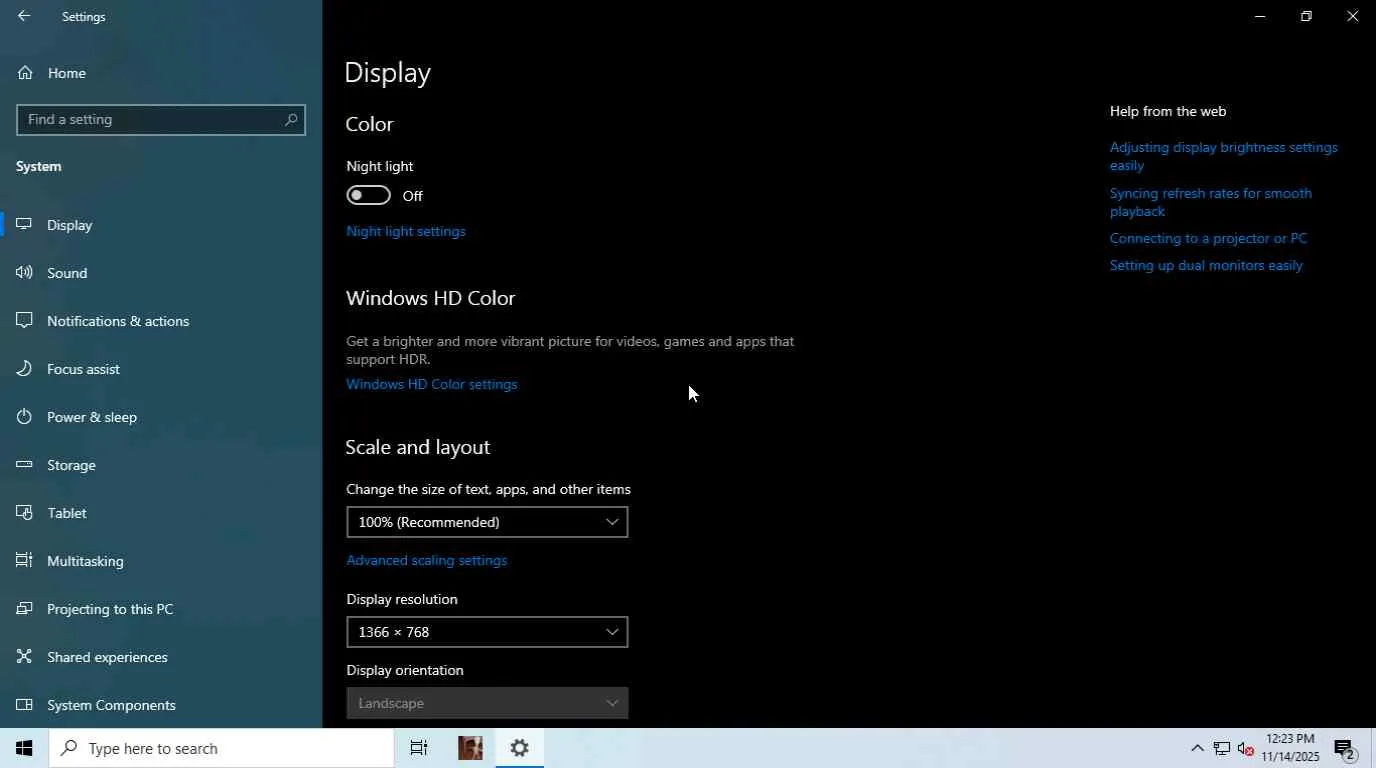Click the Settings gear icon on taskbar
Image resolution: width=1376 pixels, height=768 pixels.
(x=520, y=748)
